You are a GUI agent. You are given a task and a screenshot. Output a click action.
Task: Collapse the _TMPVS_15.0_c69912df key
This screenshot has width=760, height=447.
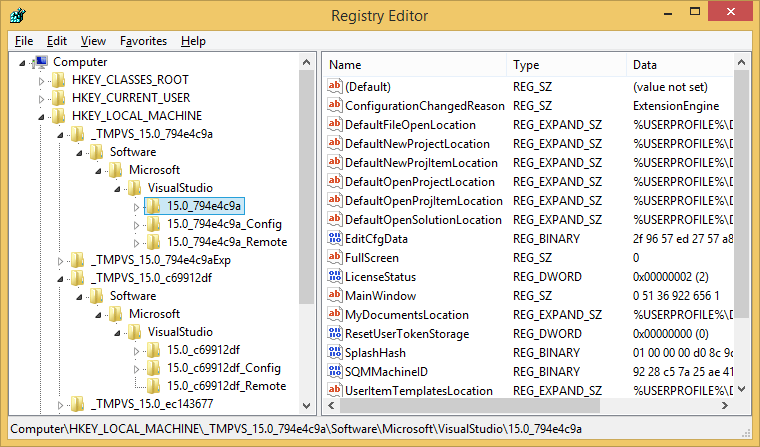(x=60, y=279)
